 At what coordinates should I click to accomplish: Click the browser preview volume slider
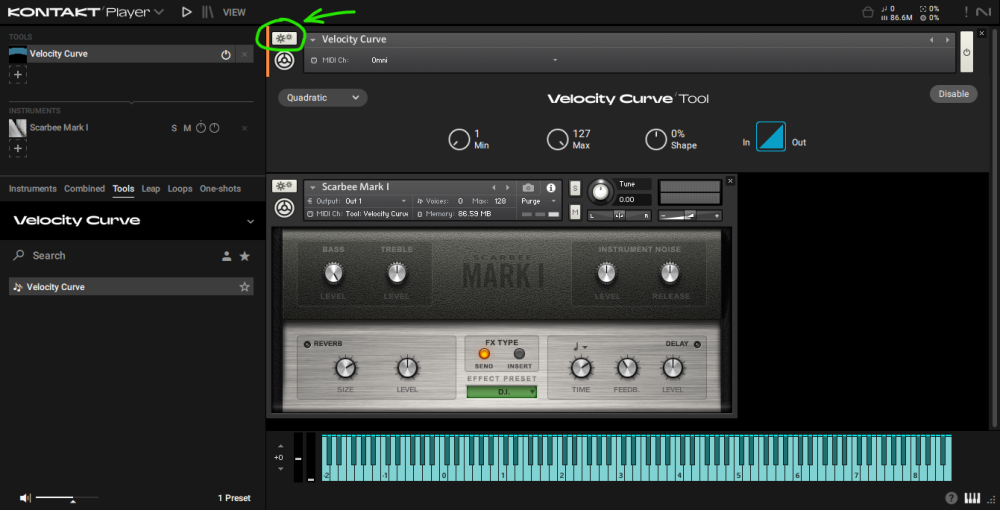point(67,498)
